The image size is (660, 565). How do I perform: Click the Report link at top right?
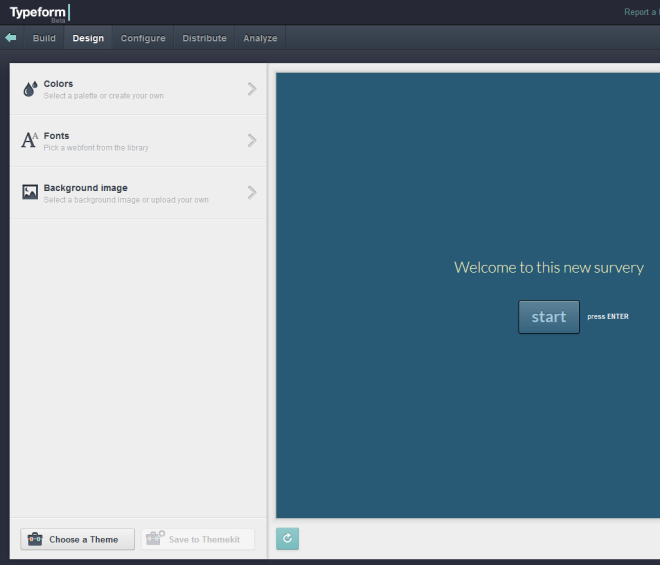(x=640, y=12)
